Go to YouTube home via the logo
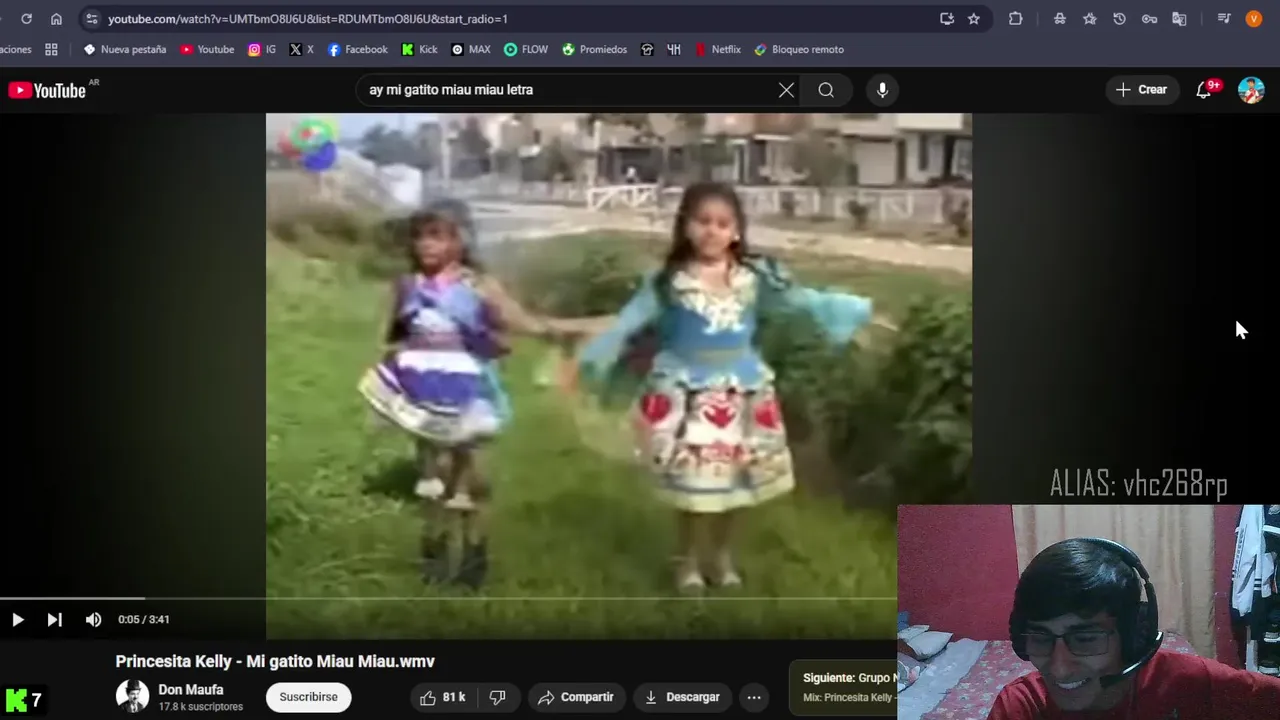Viewport: 1280px width, 720px height. (x=47, y=90)
